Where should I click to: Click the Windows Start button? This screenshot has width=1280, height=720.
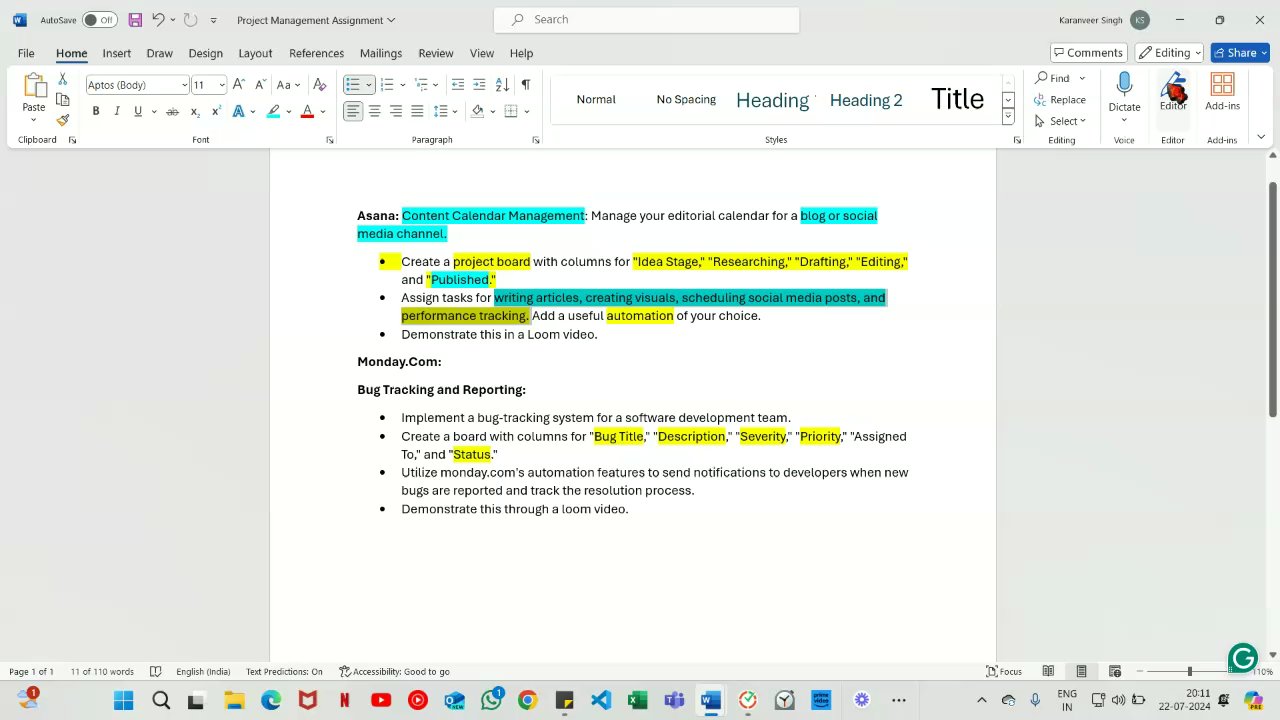coord(124,700)
